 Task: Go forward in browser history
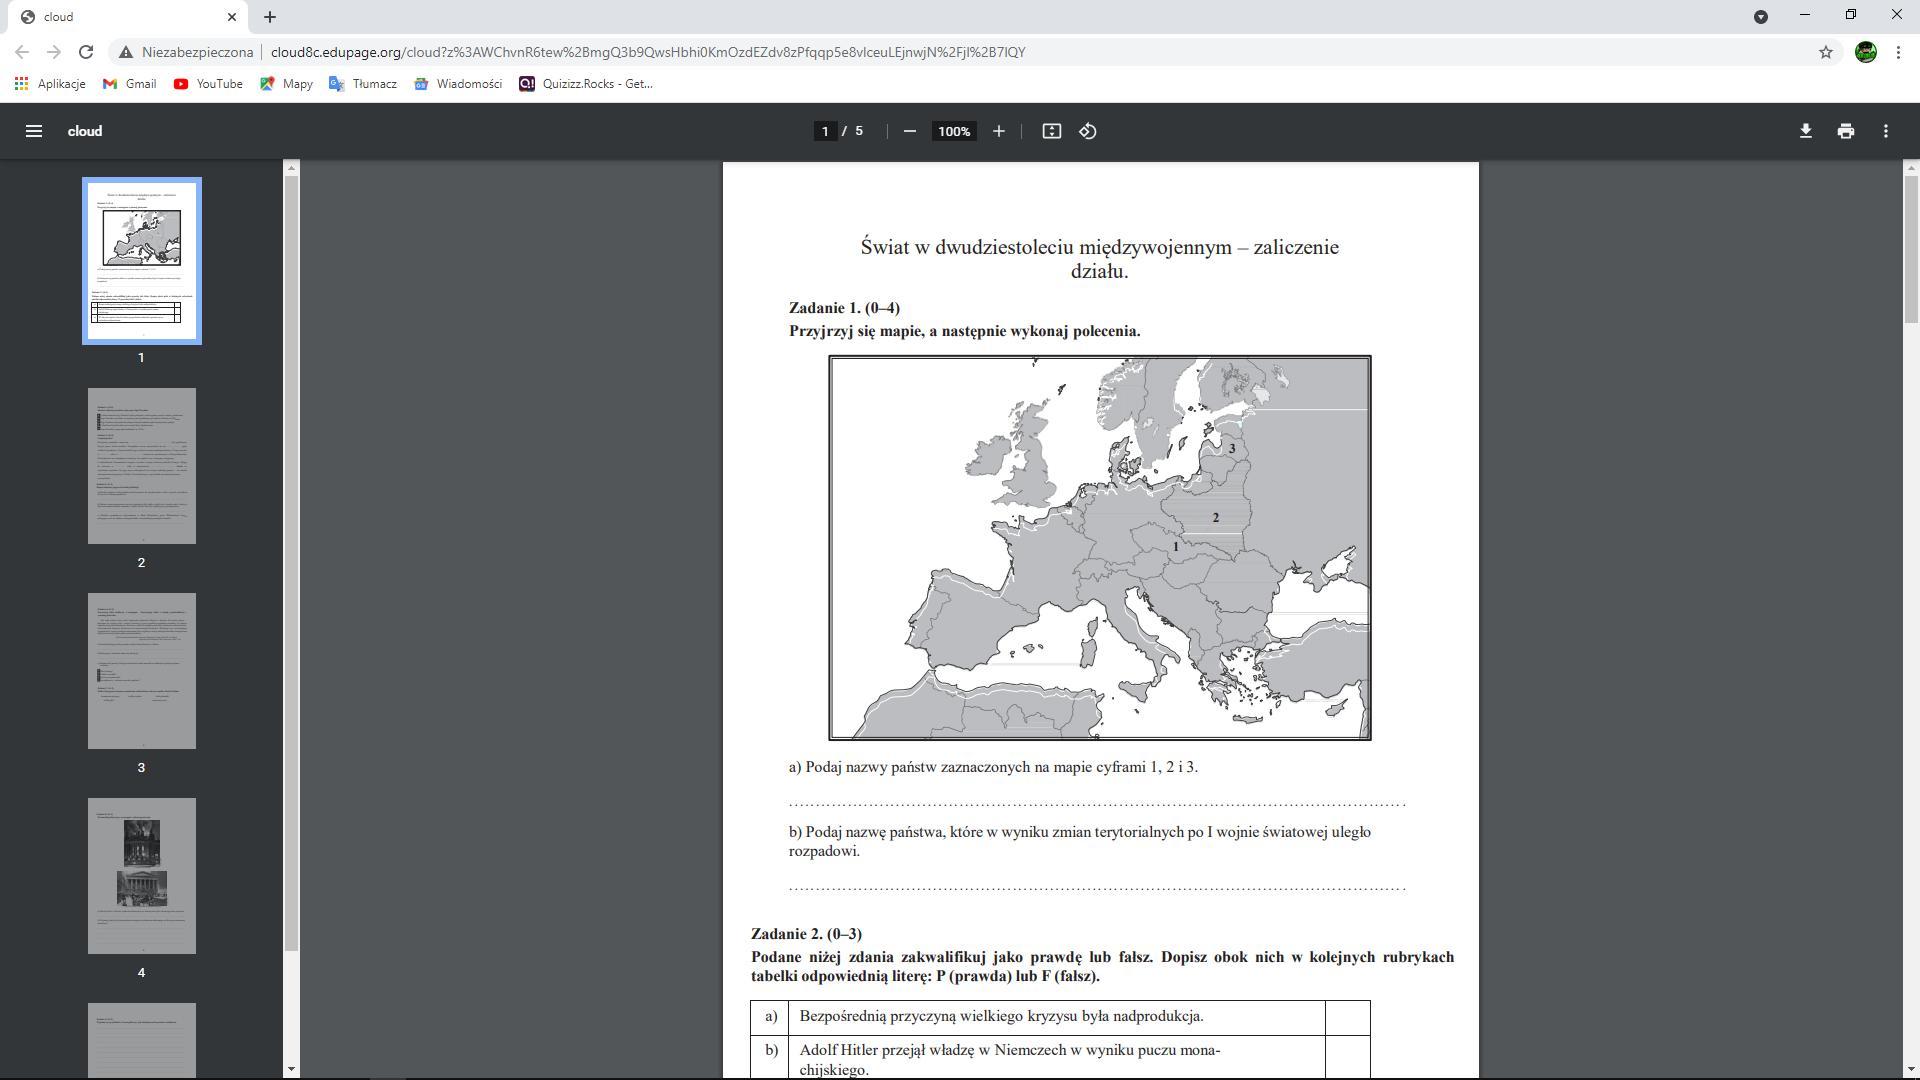[54, 52]
